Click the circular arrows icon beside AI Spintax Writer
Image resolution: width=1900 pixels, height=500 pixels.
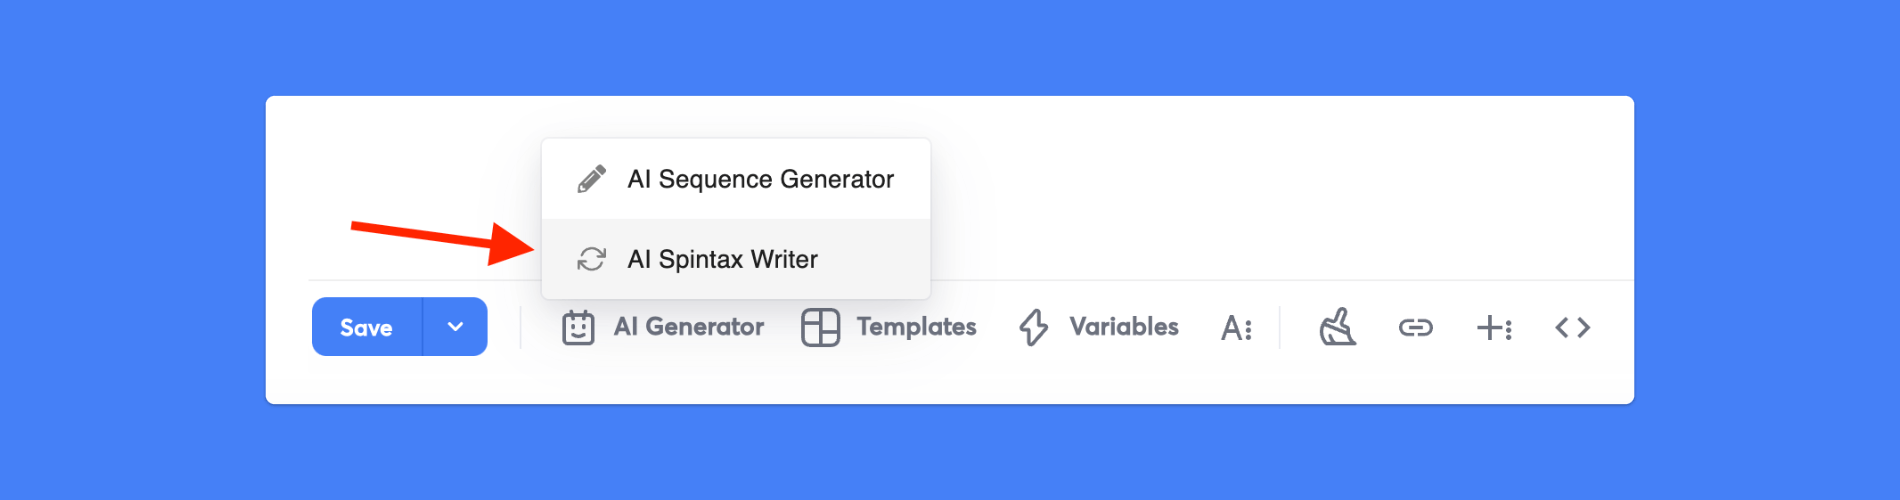[591, 259]
